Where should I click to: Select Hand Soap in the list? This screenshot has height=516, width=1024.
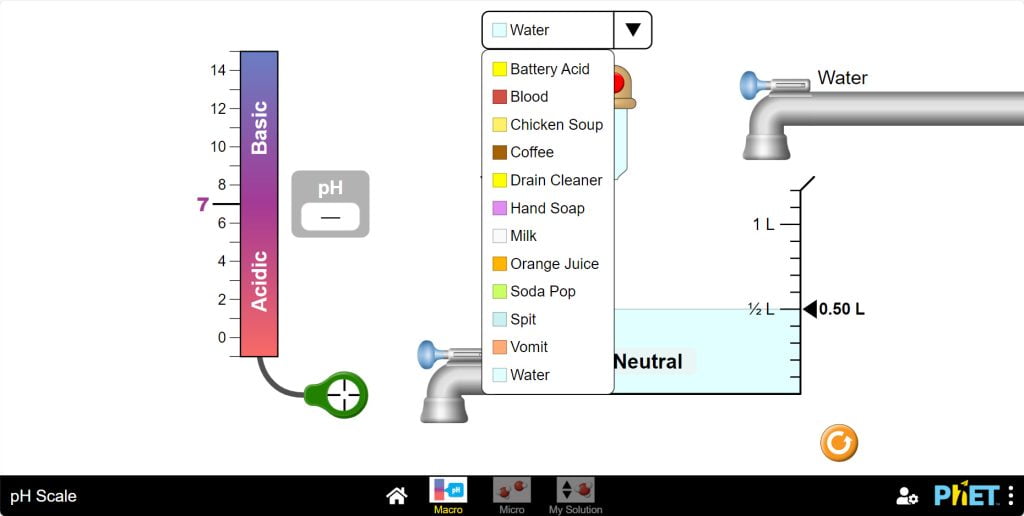548,208
